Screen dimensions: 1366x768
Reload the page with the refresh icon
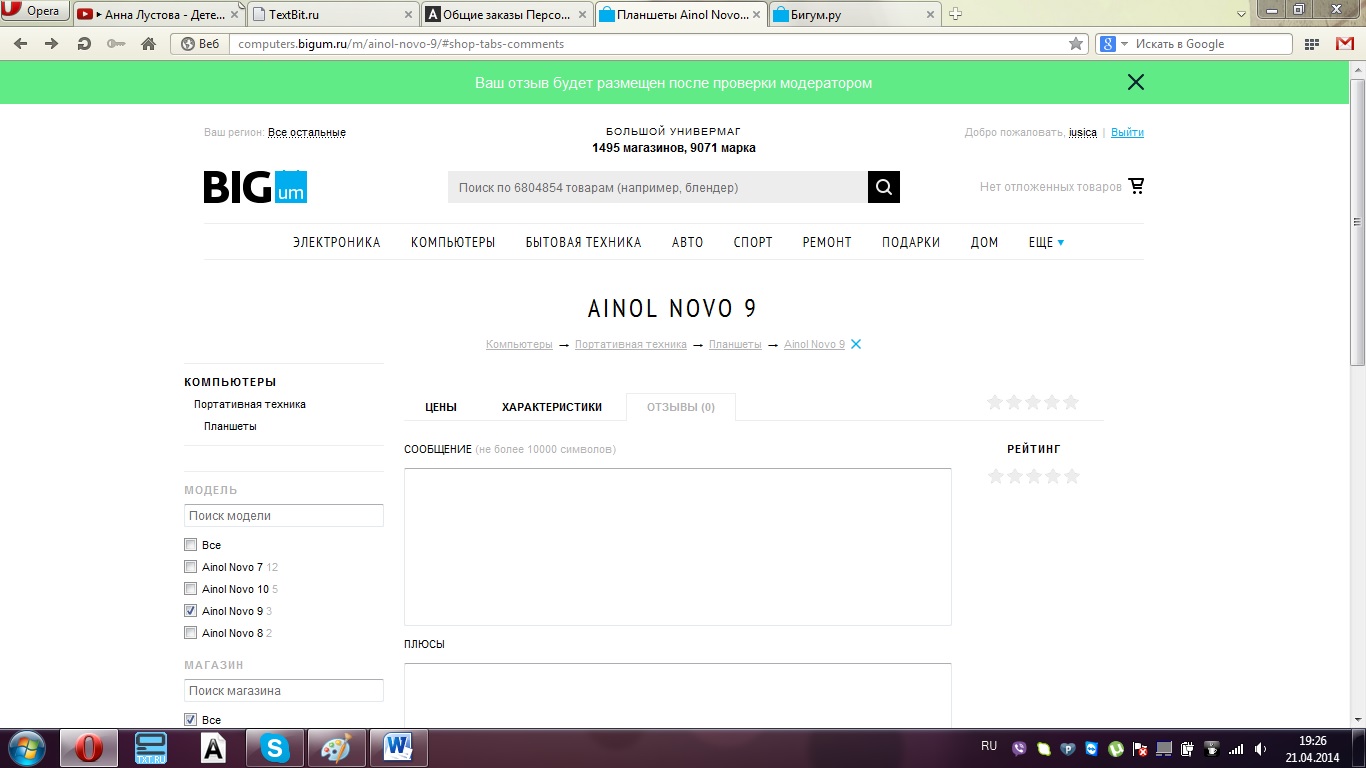point(84,44)
